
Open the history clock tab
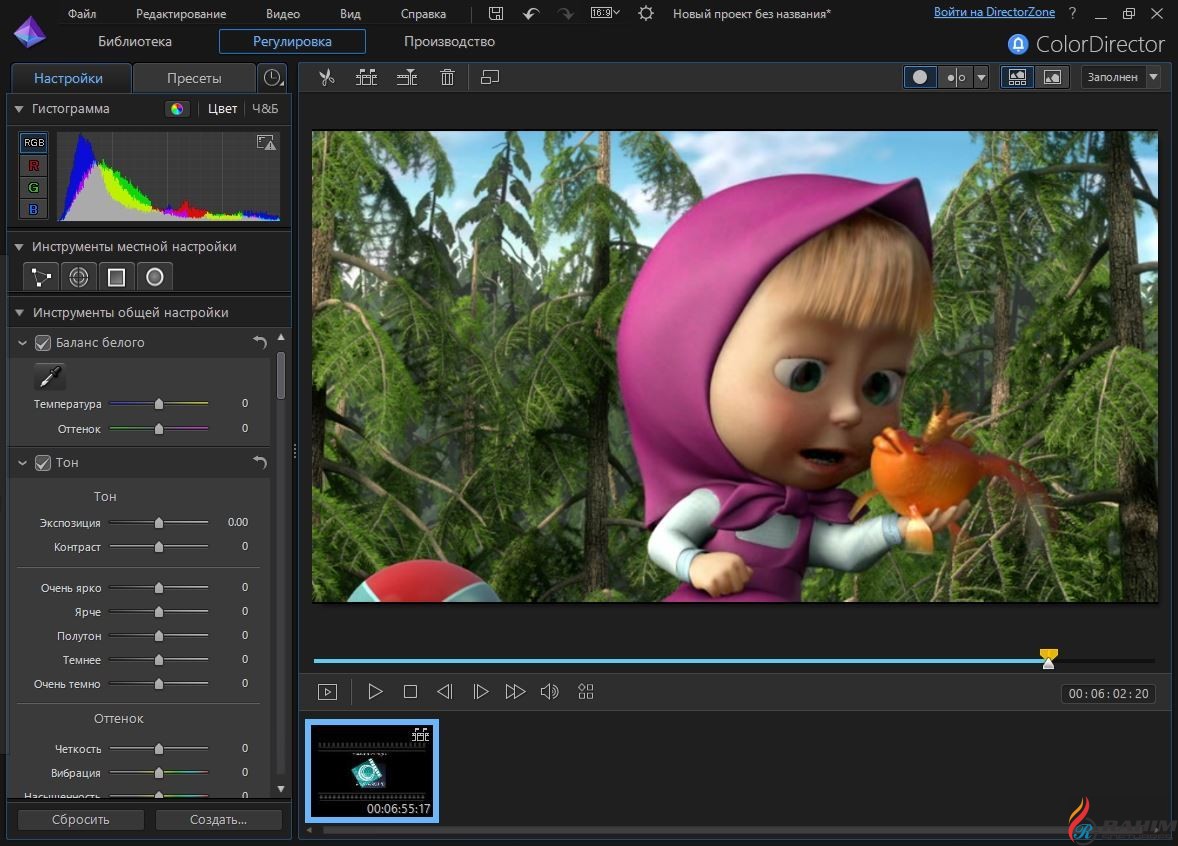[x=272, y=77]
